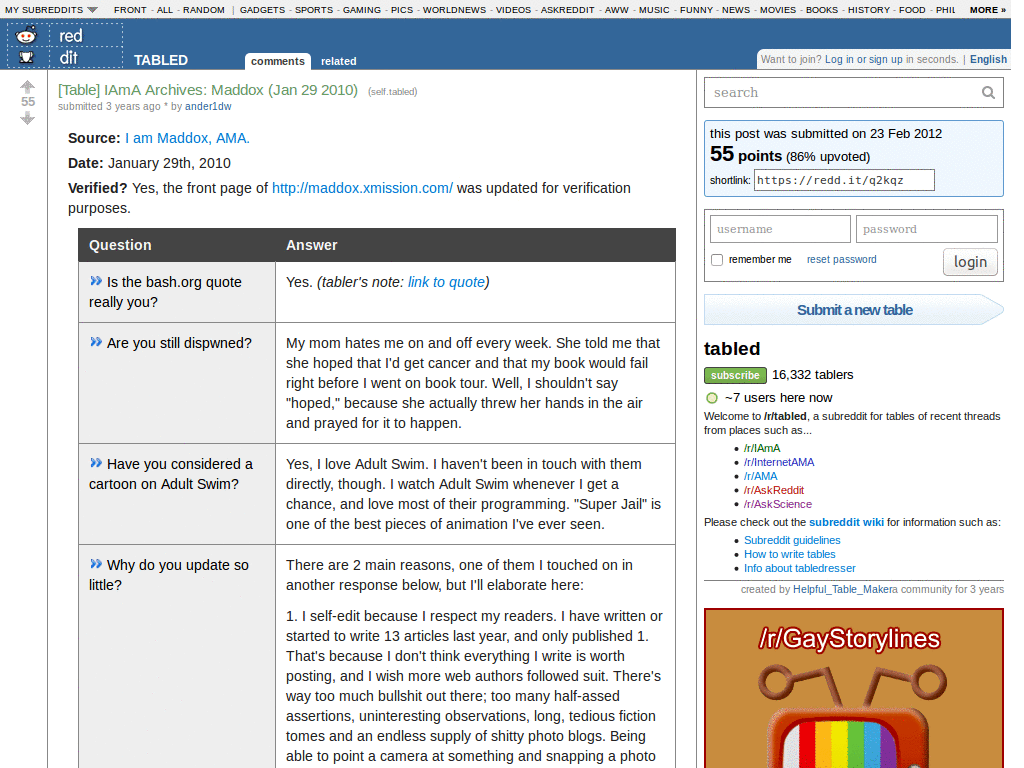1024x768 pixels.
Task: Open the I am Maddox, AMA link
Action: pyautogui.click(x=186, y=138)
